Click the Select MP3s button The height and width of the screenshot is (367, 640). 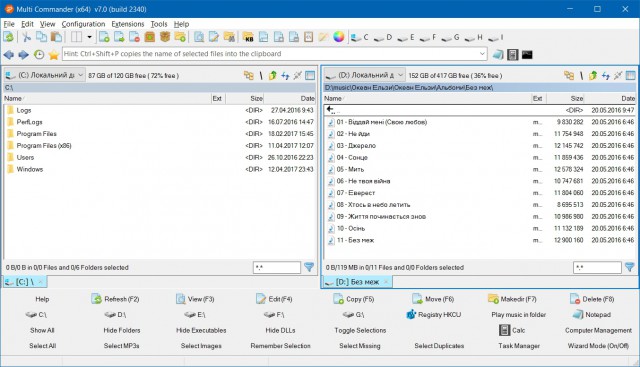pos(121,346)
